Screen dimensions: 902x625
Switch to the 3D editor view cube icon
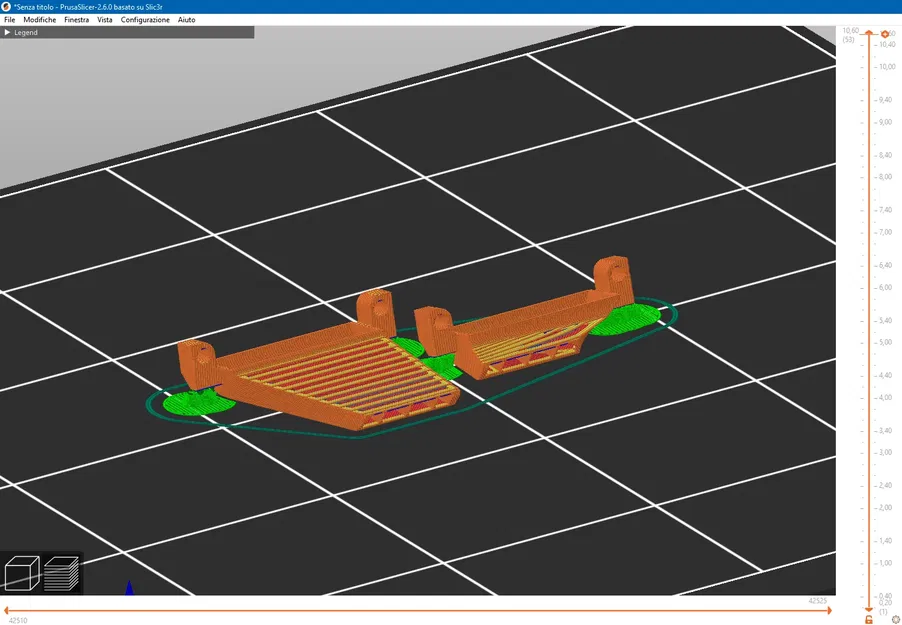(22, 573)
